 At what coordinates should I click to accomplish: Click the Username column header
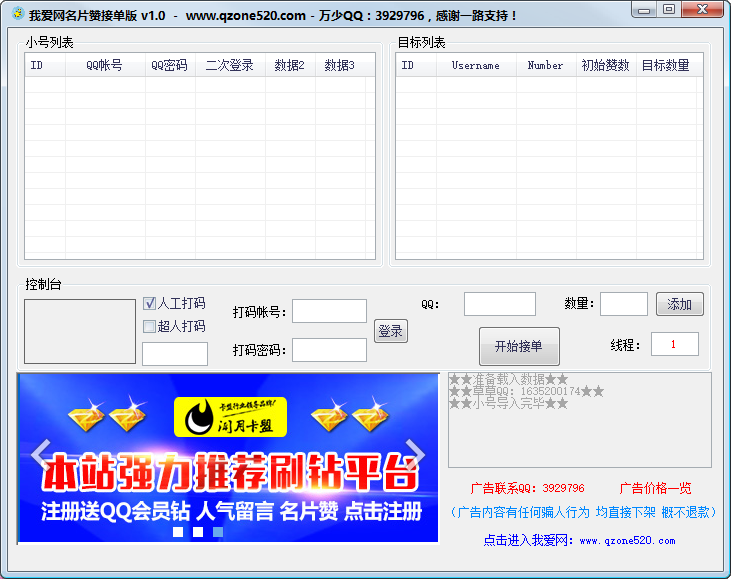[475, 65]
